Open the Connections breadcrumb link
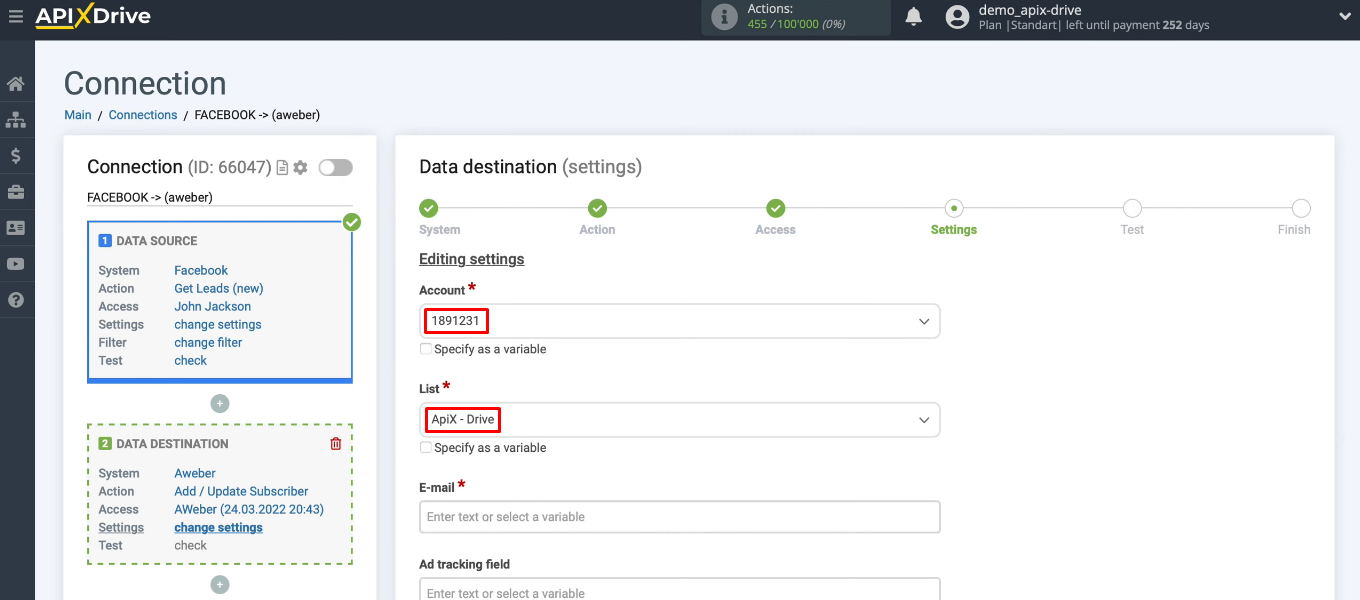Viewport: 1360px width, 600px height. click(142, 114)
